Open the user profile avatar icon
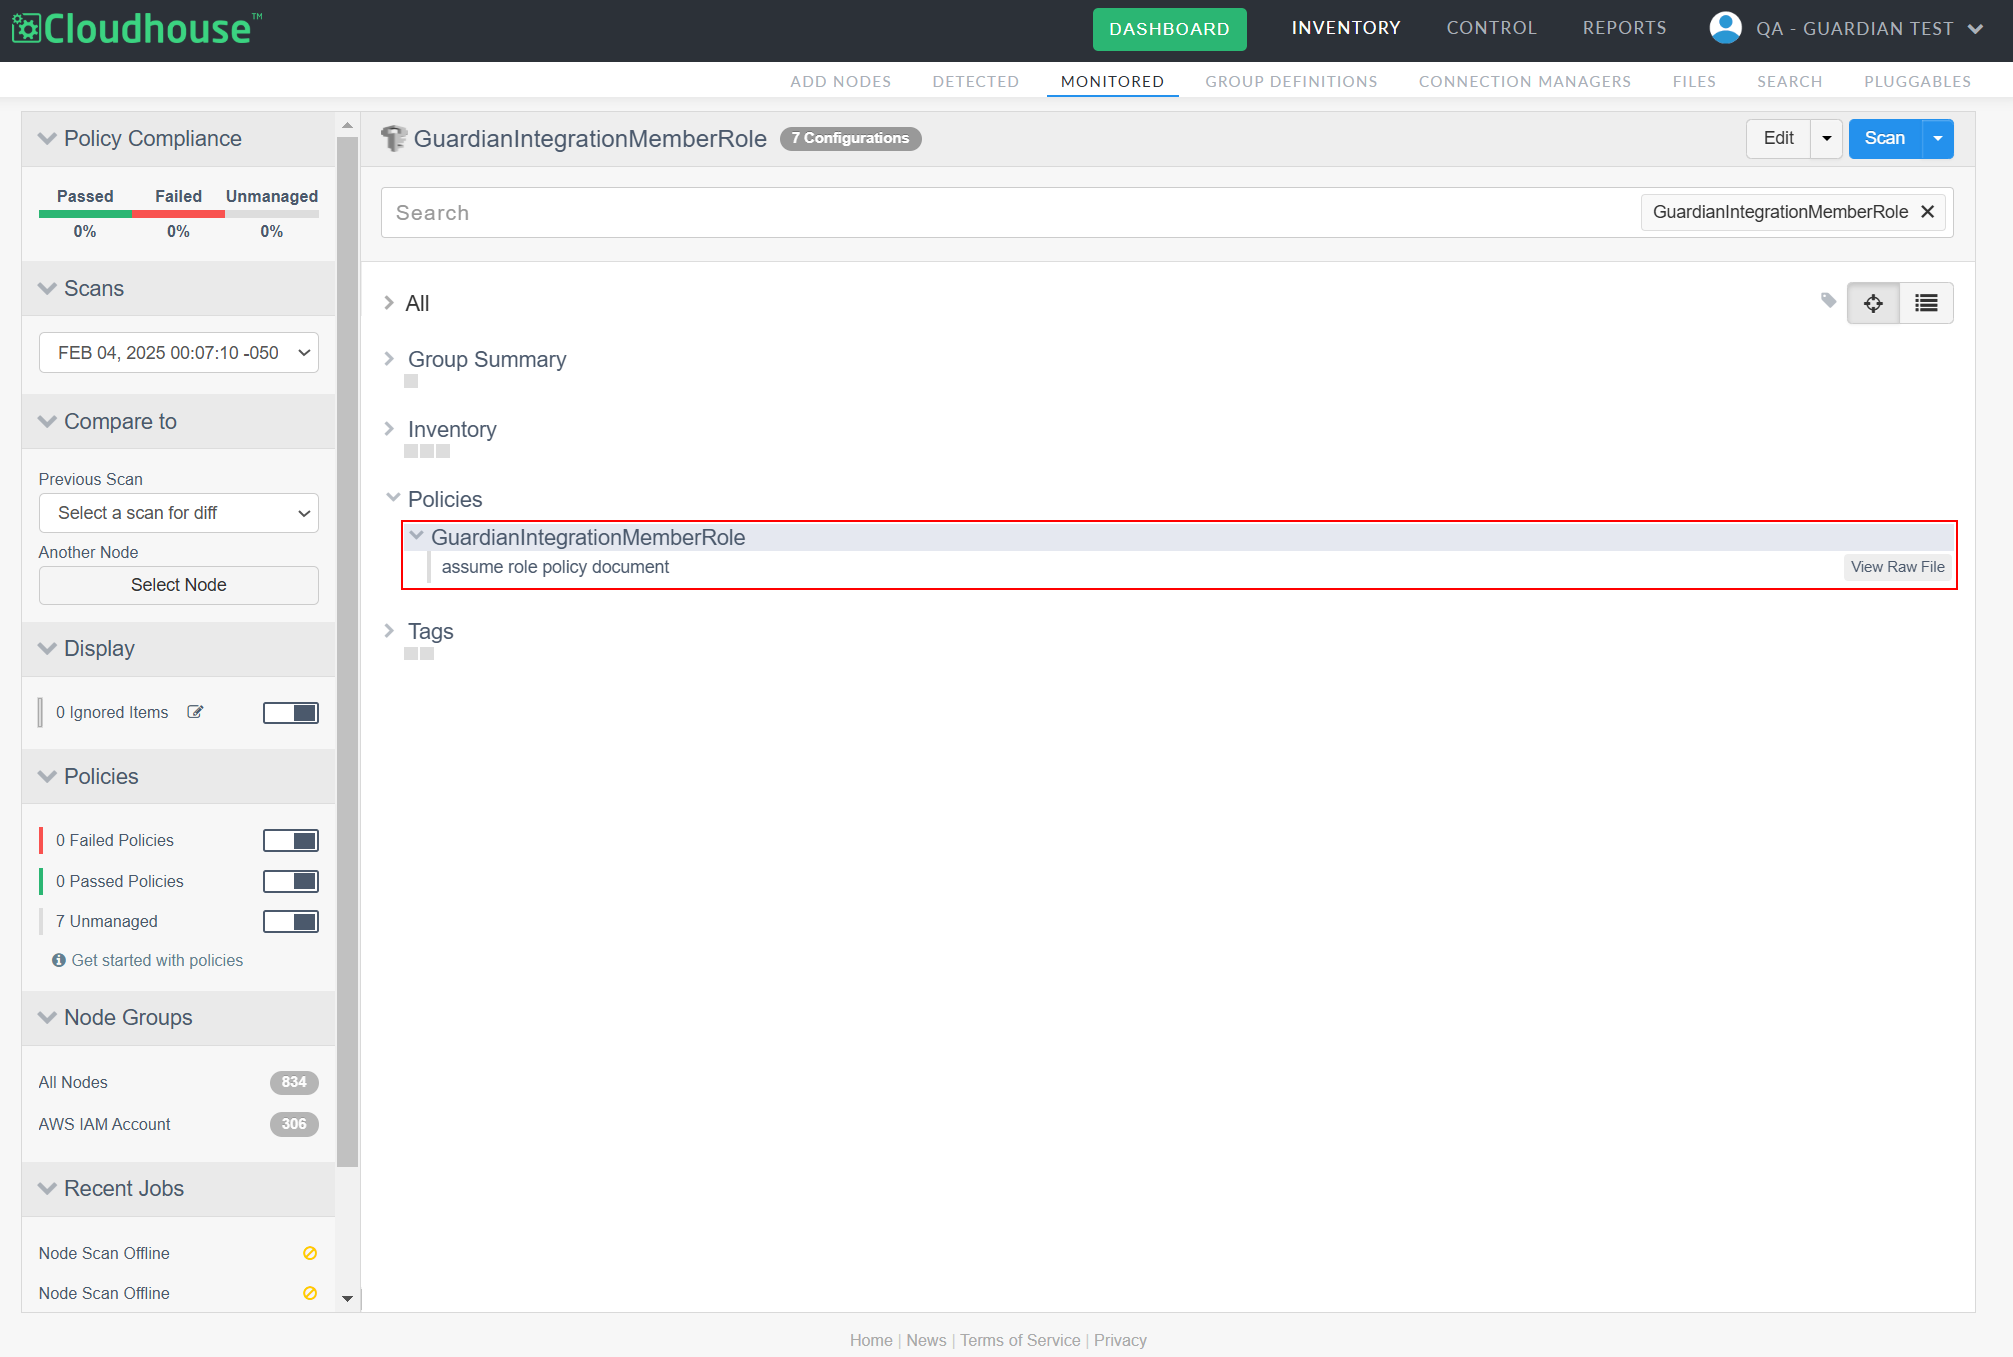2013x1357 pixels. click(1725, 28)
